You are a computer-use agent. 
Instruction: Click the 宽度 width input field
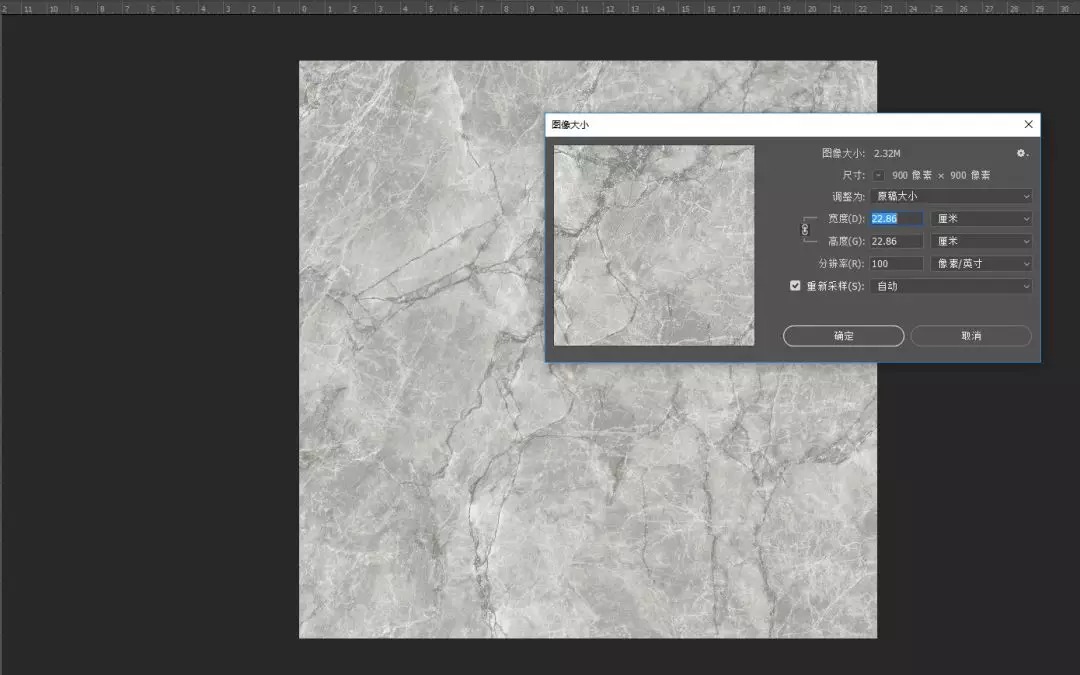tap(896, 218)
